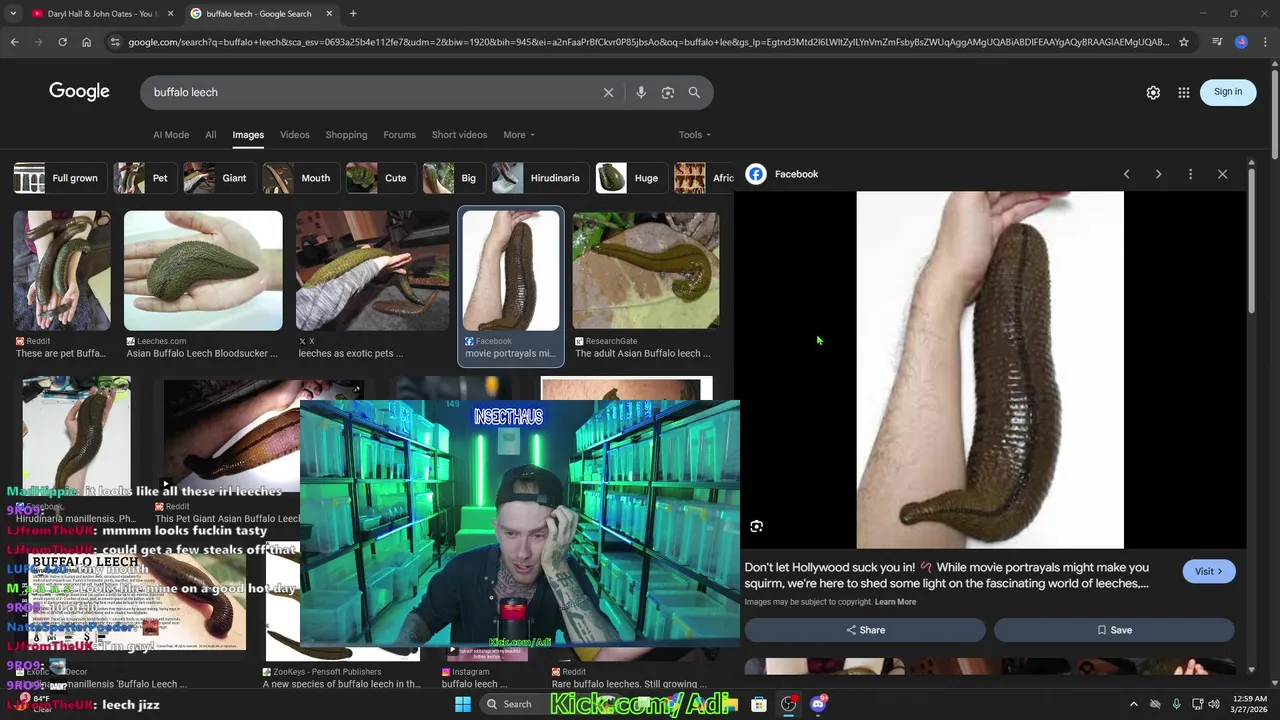1280x720 pixels.
Task: Show hidden system tray icons
Action: [x=1133, y=704]
